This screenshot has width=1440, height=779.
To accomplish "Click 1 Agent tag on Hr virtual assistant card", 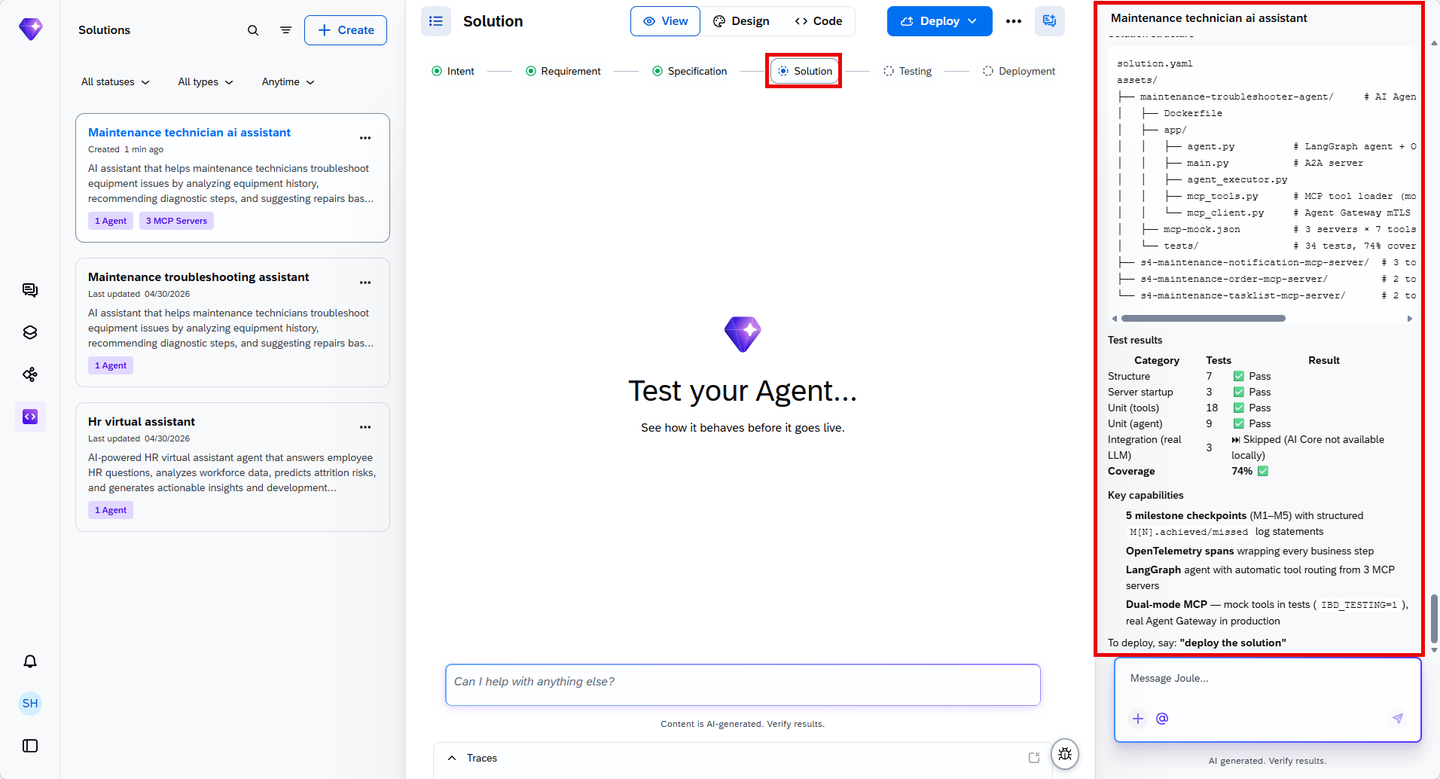I will (110, 510).
